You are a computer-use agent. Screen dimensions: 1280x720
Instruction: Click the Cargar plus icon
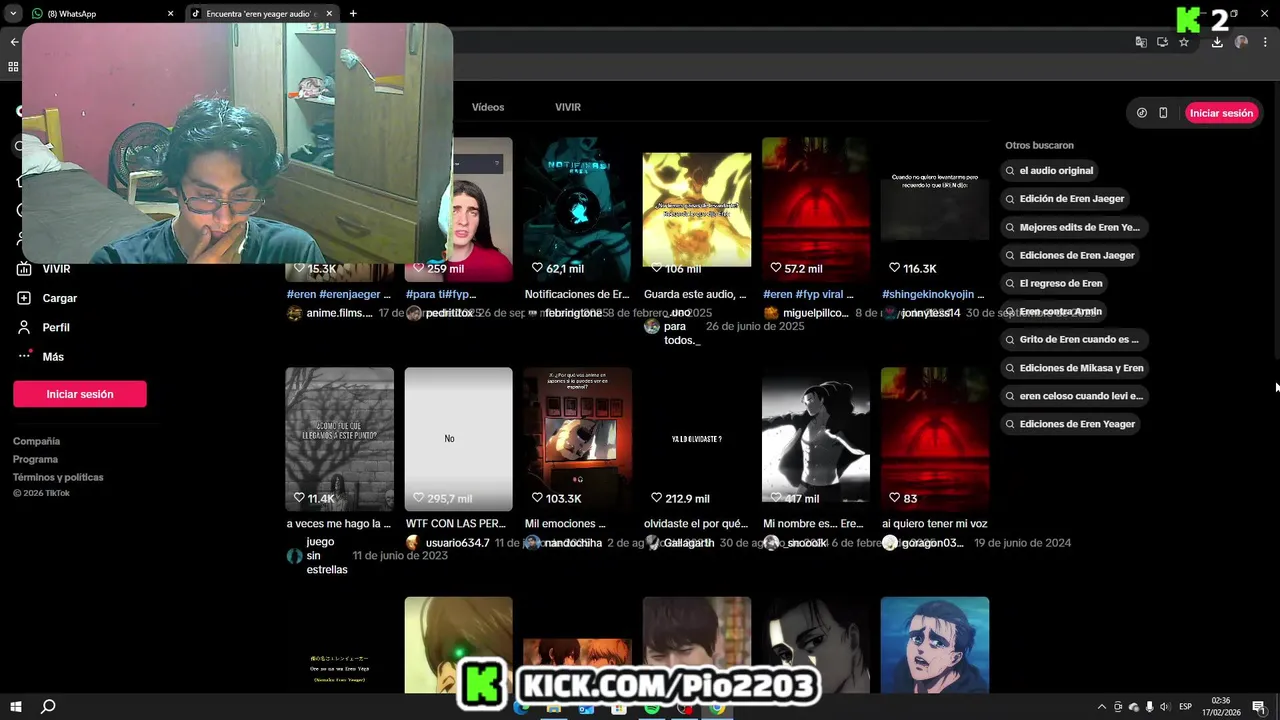24,298
